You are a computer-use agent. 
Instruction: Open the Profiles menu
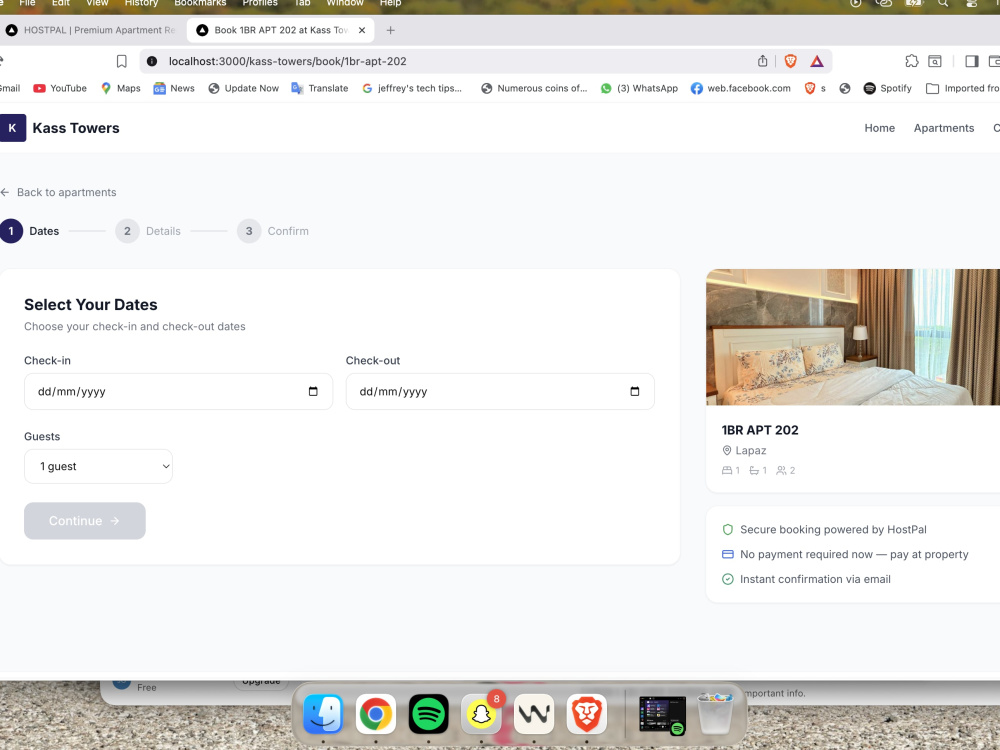tap(260, 3)
